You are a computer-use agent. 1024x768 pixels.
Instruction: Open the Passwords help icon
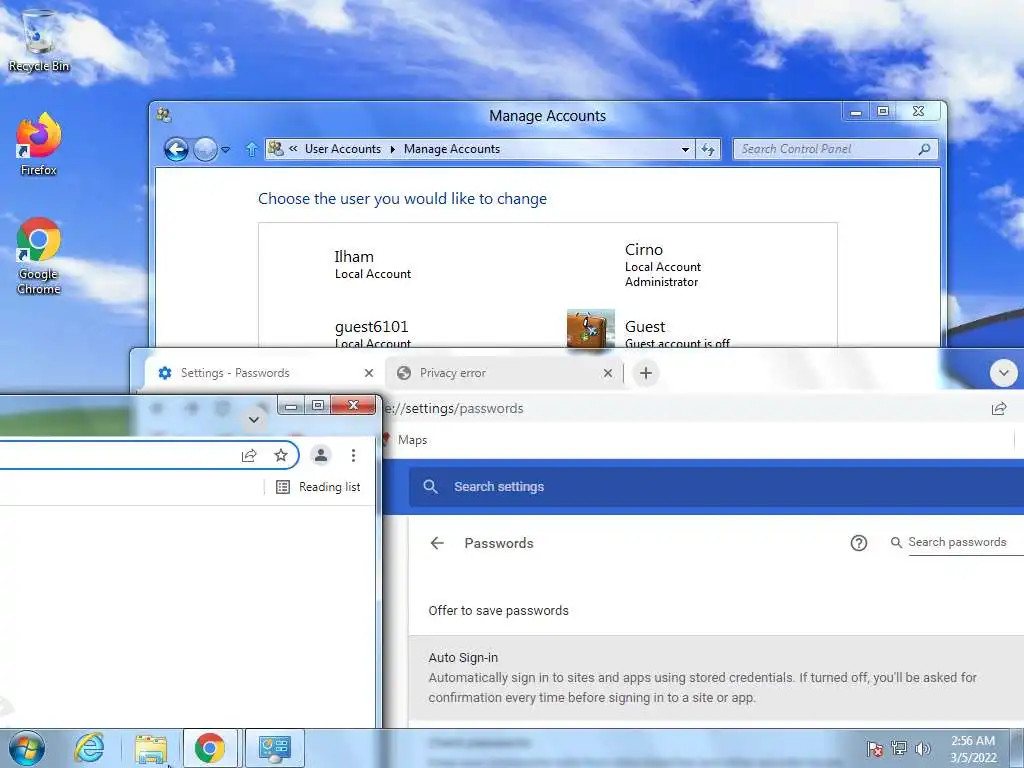(859, 543)
